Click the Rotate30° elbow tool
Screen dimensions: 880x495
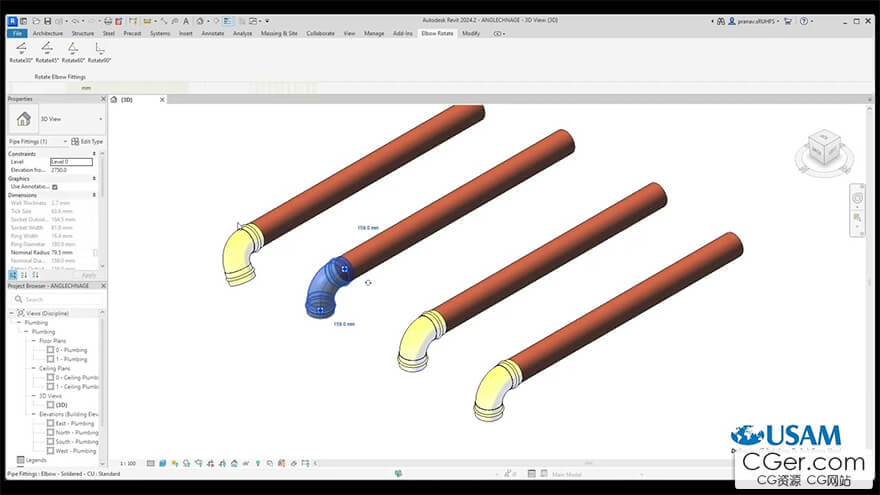pos(21,51)
